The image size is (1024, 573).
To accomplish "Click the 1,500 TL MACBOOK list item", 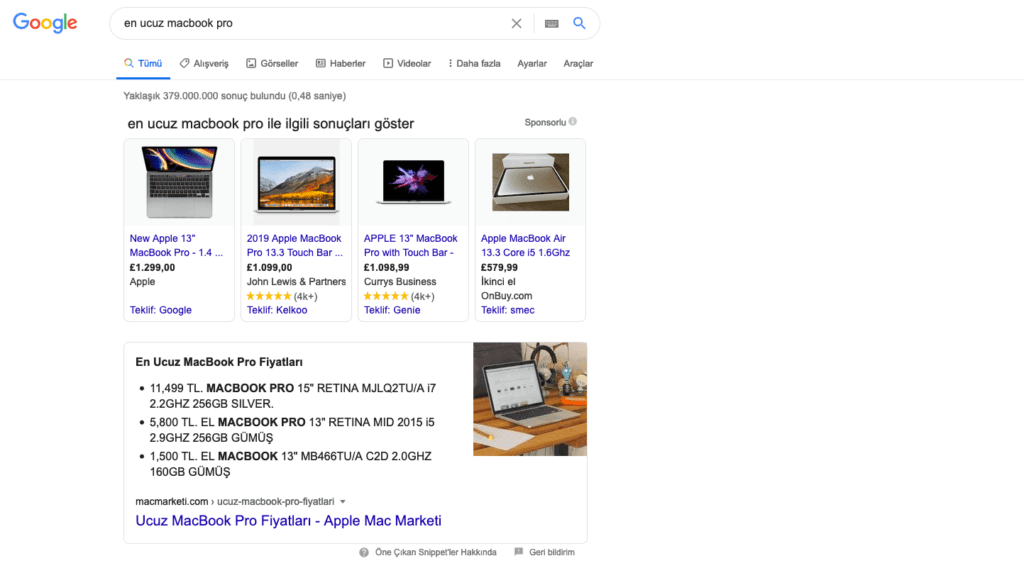I will tap(291, 464).
